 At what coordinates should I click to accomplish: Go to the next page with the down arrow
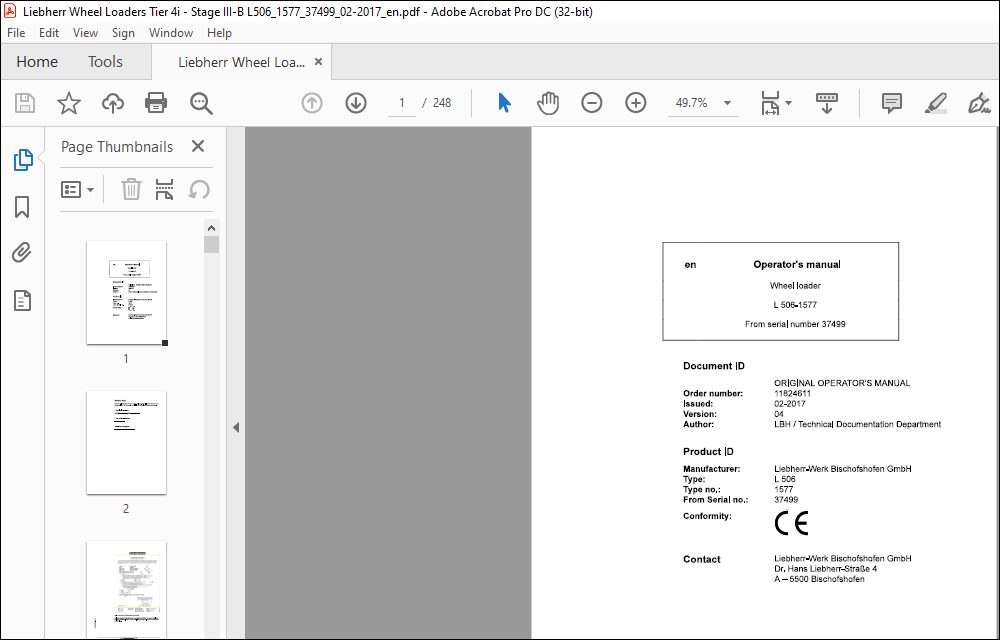point(356,103)
